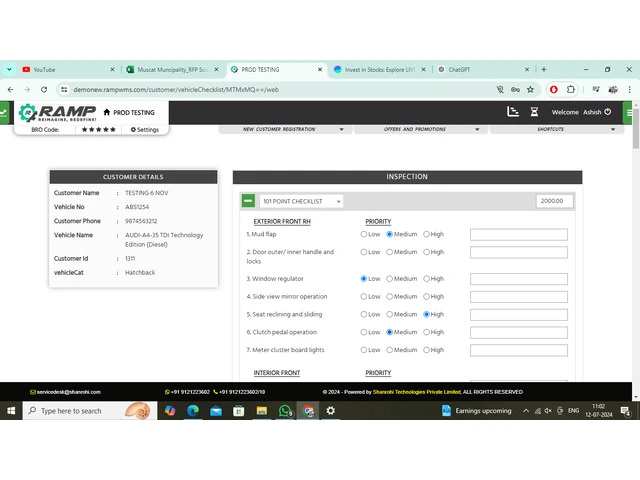Open the Shortcuts menu
This screenshot has width=640, height=480.
[x=556, y=129]
